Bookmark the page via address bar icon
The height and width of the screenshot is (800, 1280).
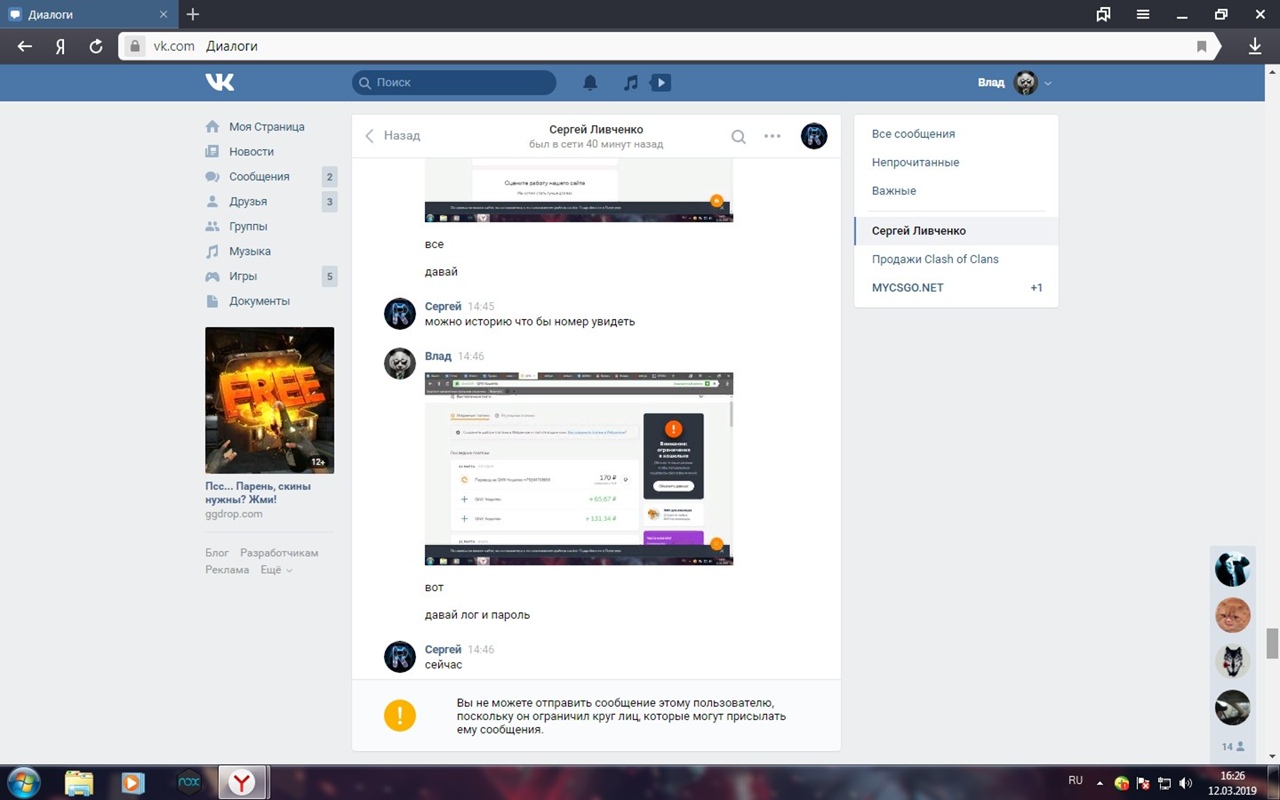click(1202, 46)
